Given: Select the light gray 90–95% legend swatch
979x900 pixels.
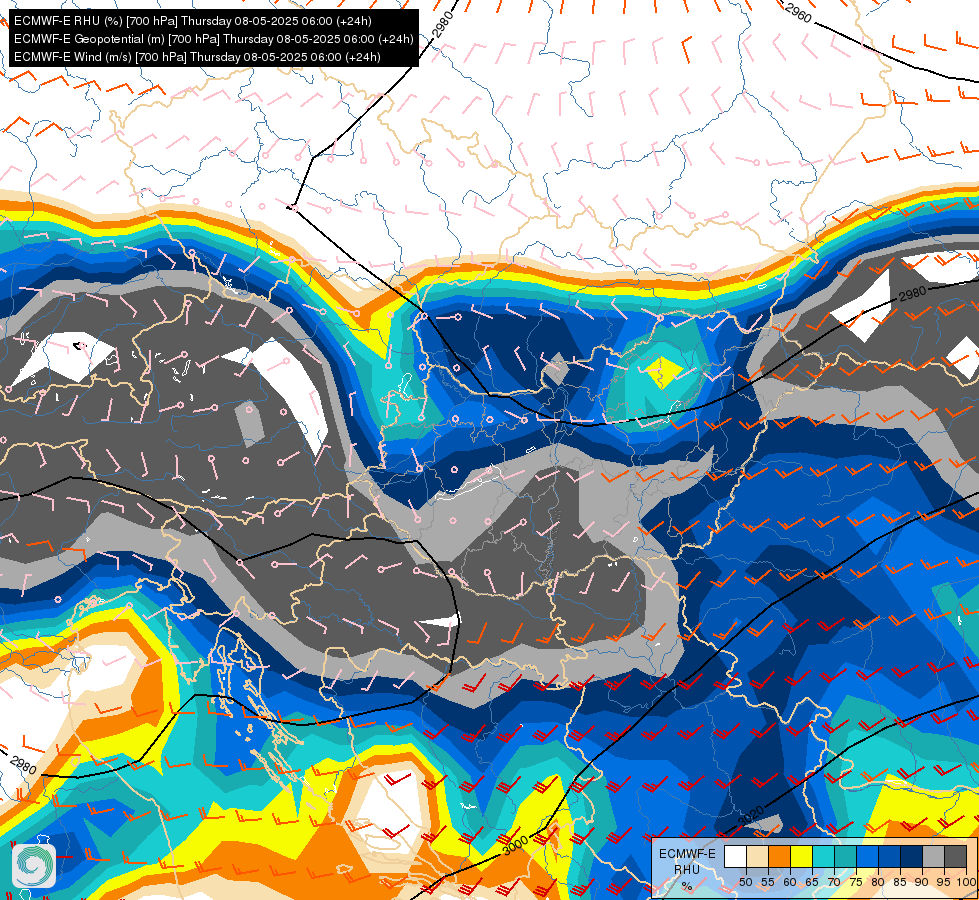Looking at the screenshot, I should pos(933,856).
